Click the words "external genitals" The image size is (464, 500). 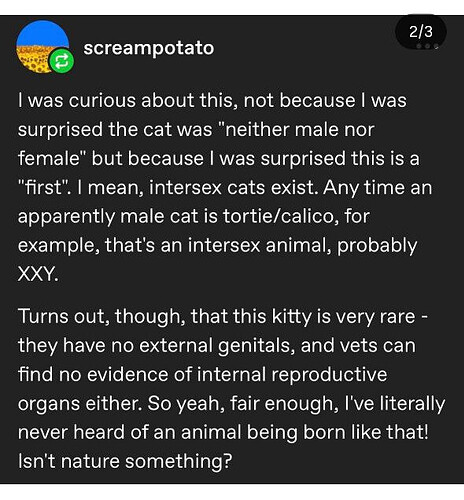point(217,345)
